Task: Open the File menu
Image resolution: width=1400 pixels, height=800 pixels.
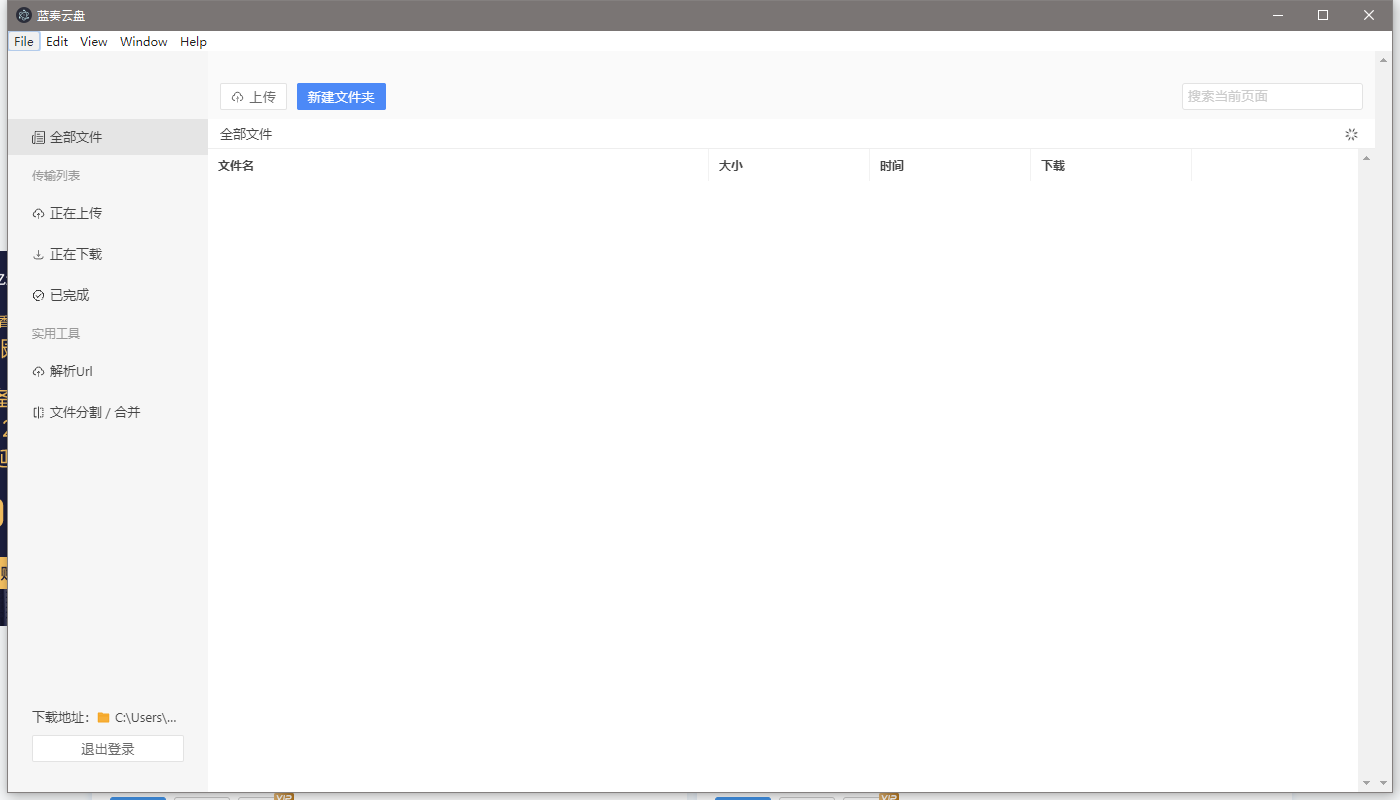Action: (24, 42)
